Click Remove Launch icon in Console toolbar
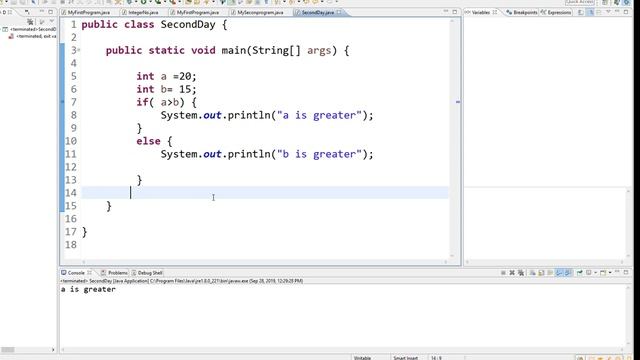640x360 pixels. (512, 273)
